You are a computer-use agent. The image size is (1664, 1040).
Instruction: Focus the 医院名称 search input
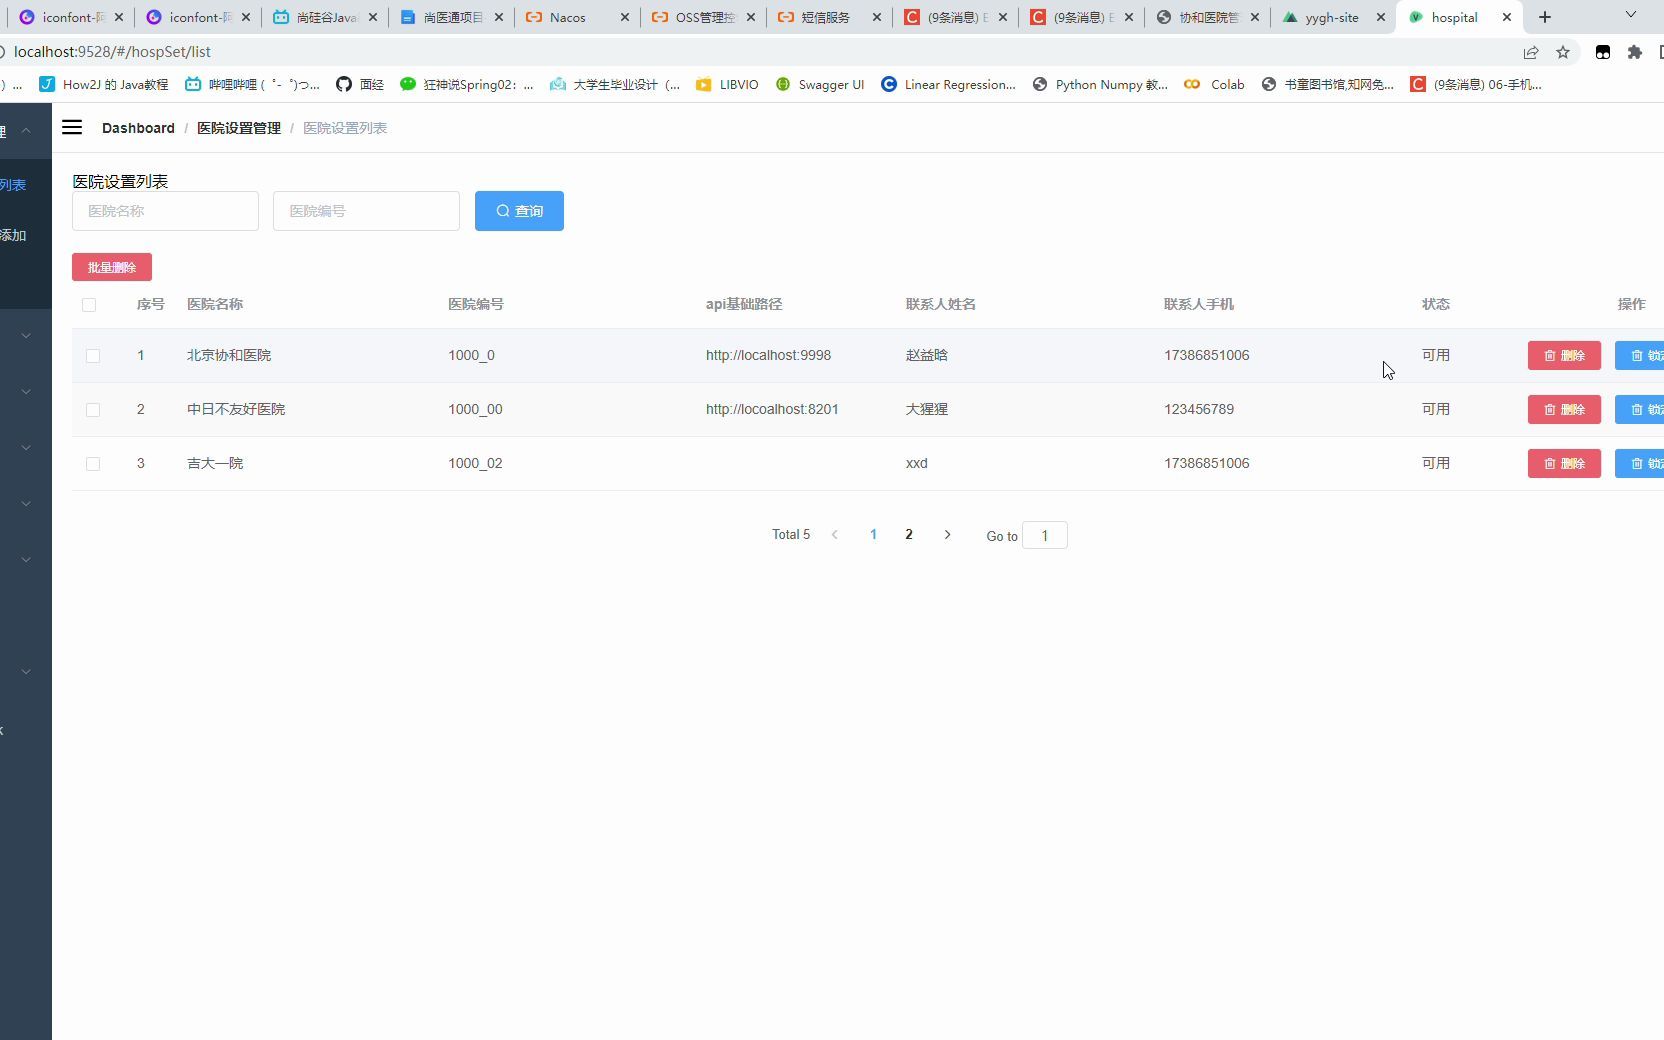coord(165,211)
